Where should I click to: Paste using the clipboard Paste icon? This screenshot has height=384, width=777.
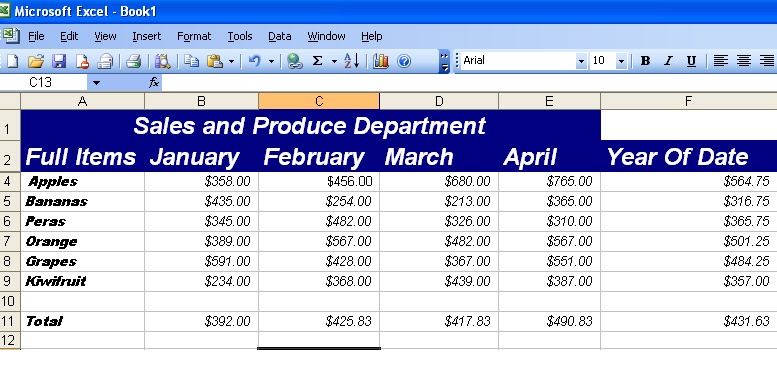[x=215, y=61]
